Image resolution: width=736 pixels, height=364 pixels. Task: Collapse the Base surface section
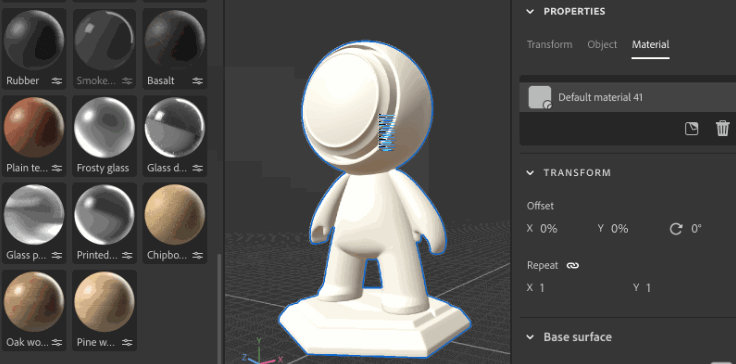pyautogui.click(x=530, y=337)
